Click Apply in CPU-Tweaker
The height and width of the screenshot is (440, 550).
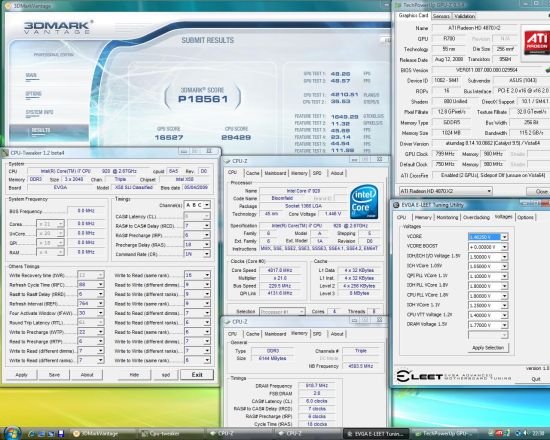[21, 375]
